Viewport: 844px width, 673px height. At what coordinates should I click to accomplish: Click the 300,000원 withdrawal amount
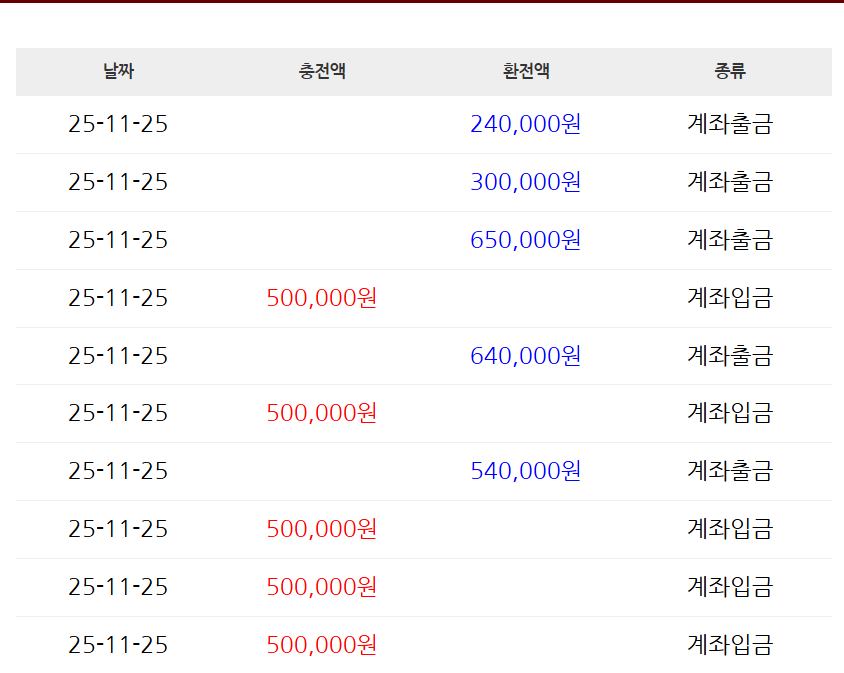(x=526, y=182)
